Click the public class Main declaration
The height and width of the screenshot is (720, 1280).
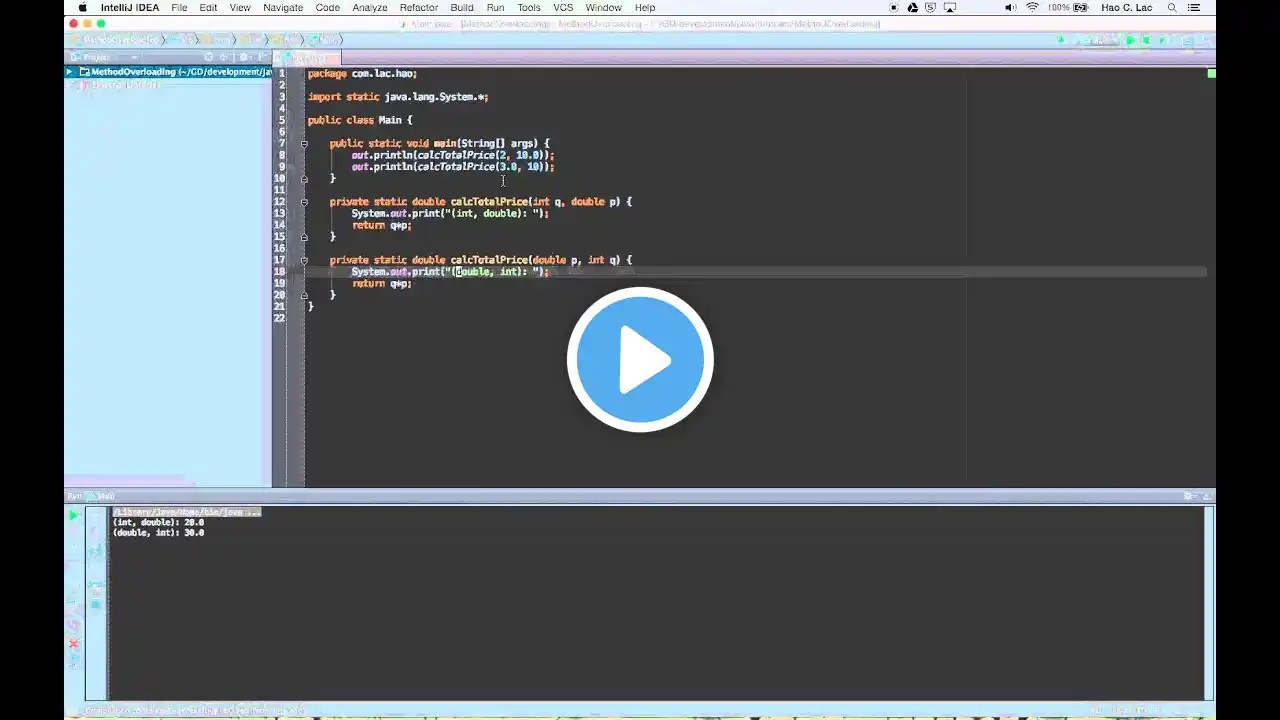coord(360,120)
